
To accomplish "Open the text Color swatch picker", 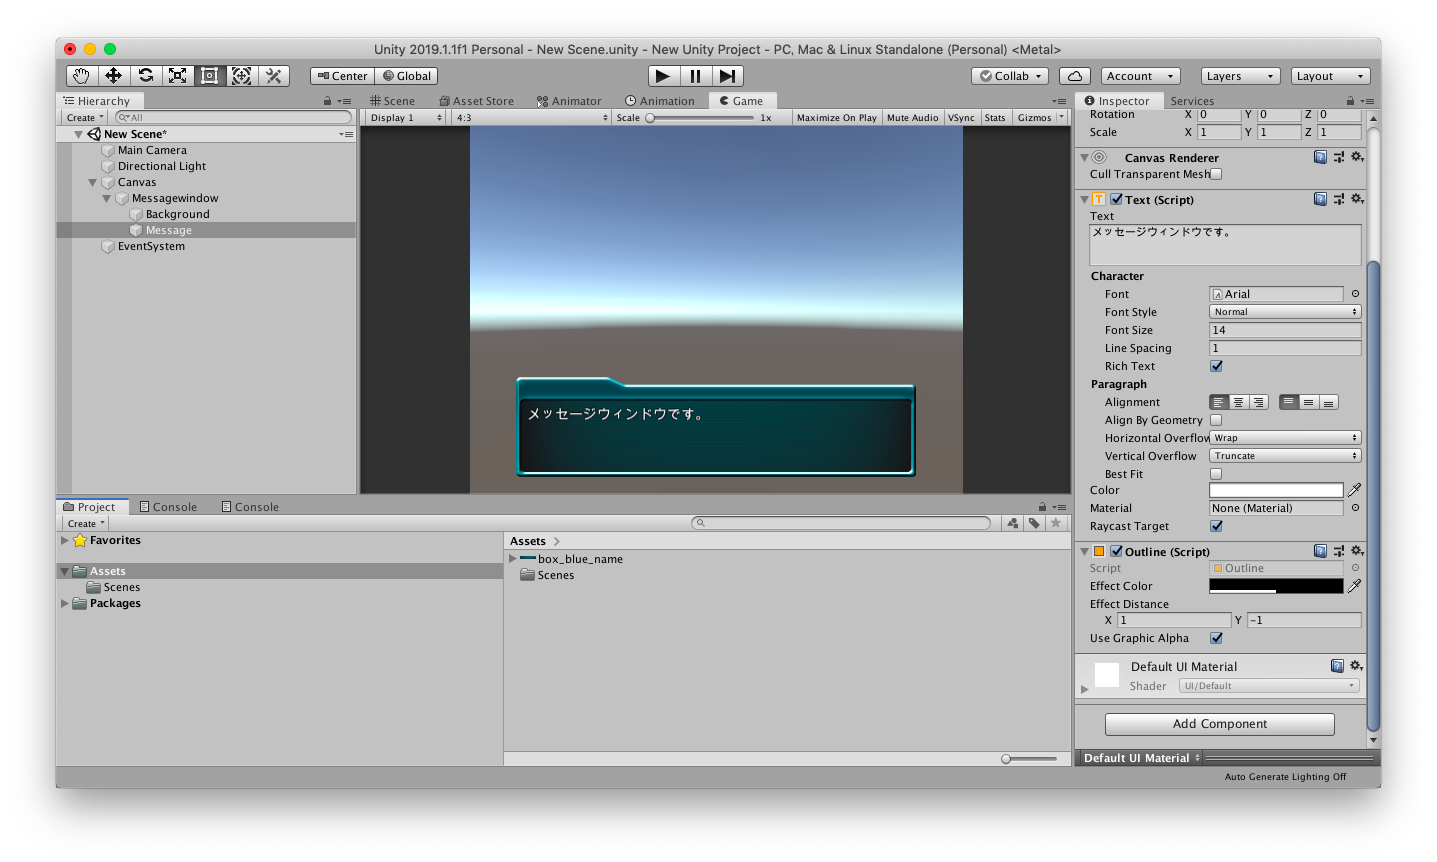I will click(x=1276, y=490).
